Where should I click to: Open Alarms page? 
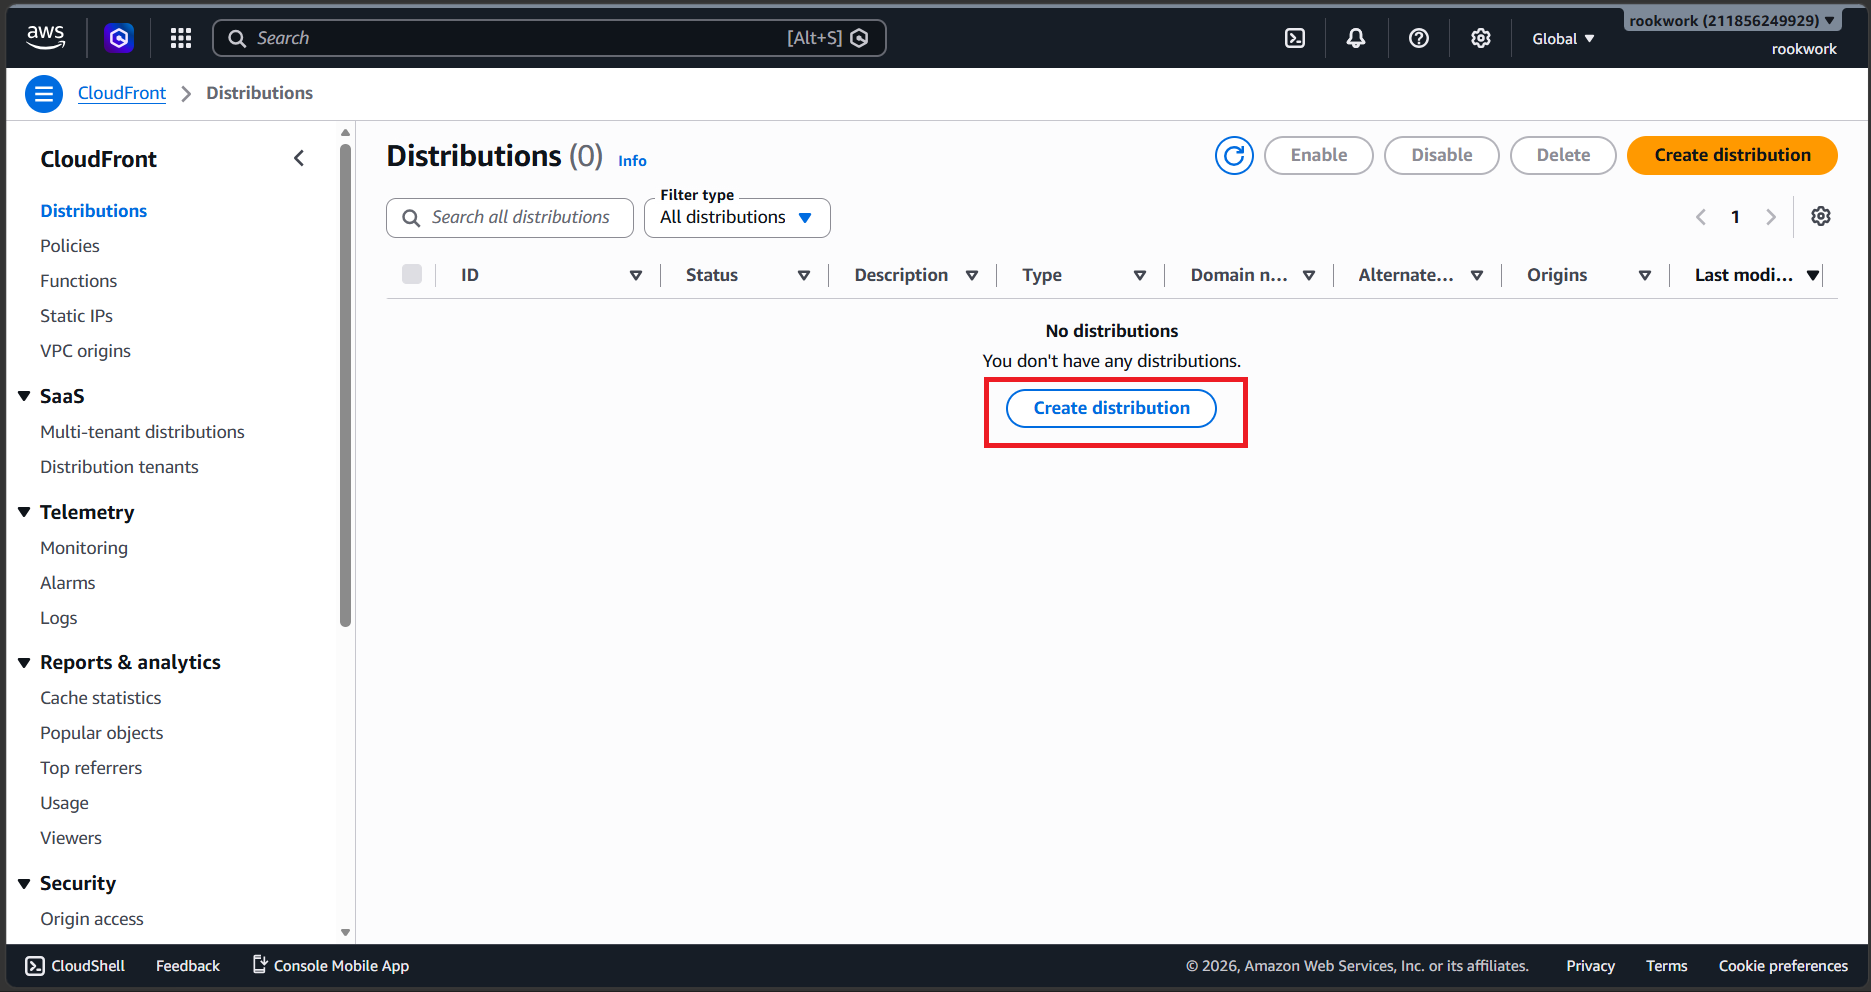tap(68, 583)
